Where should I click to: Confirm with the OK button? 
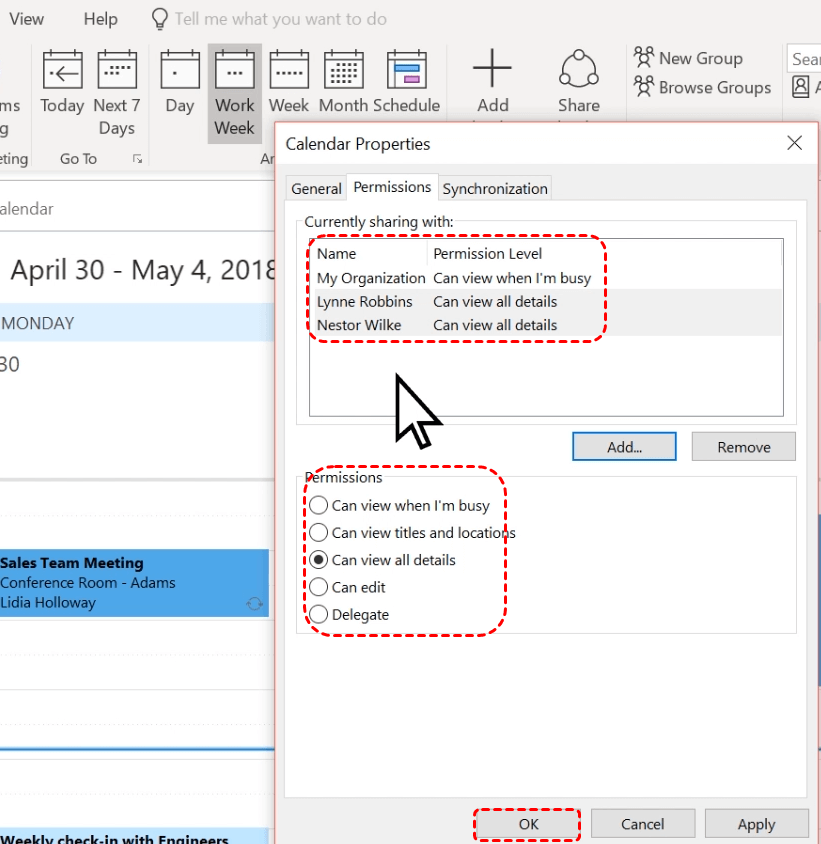(528, 824)
